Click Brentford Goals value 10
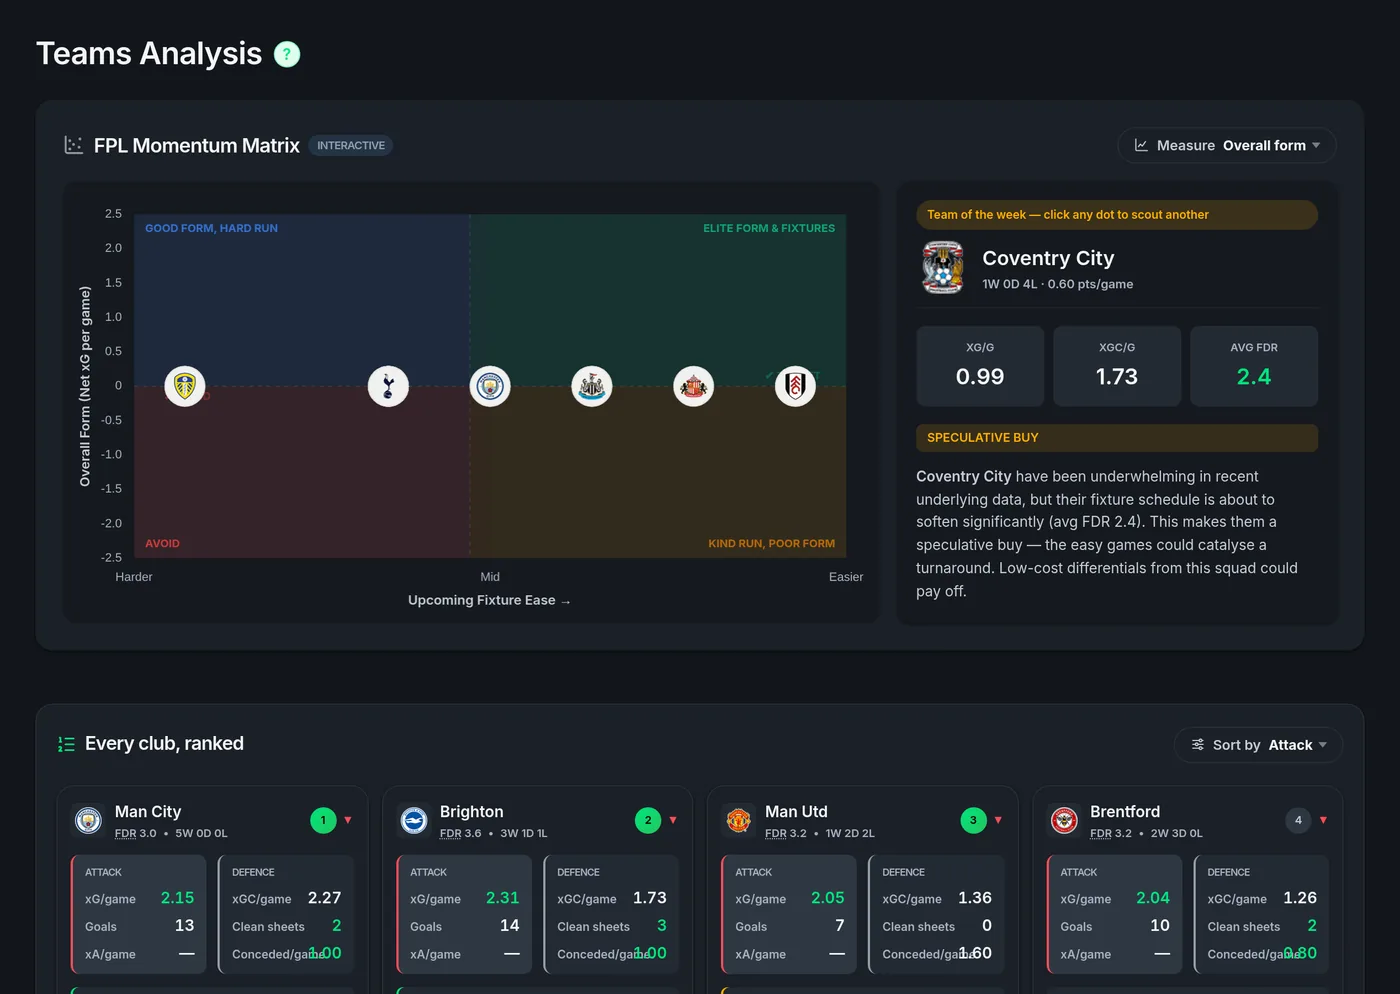1400x994 pixels. click(1160, 926)
